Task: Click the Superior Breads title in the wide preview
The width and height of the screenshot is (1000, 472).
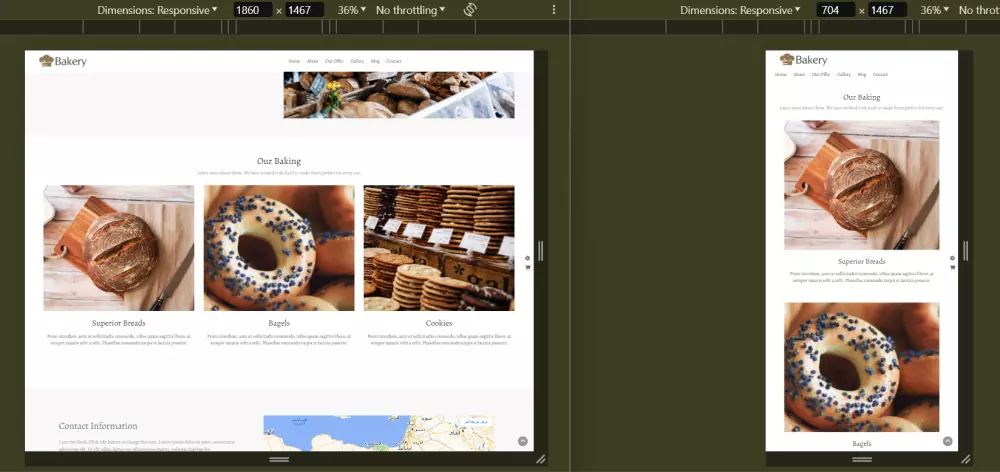Action: (x=119, y=323)
